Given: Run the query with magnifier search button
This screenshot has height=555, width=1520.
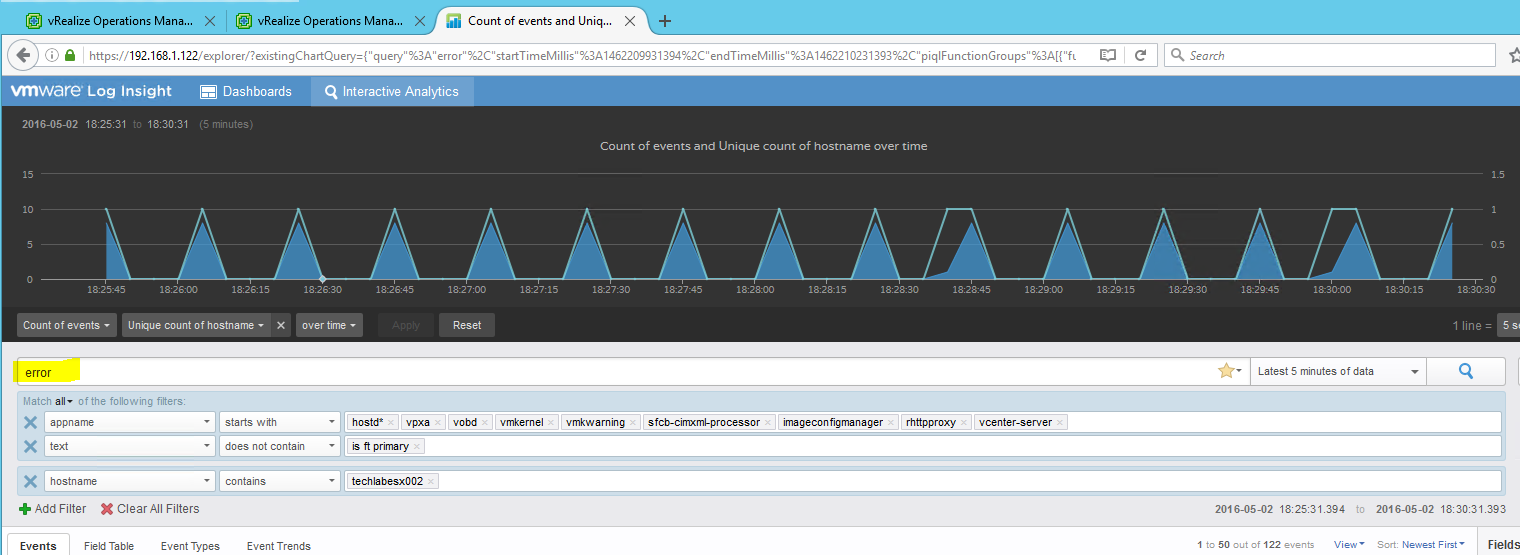Looking at the screenshot, I should (x=1466, y=371).
